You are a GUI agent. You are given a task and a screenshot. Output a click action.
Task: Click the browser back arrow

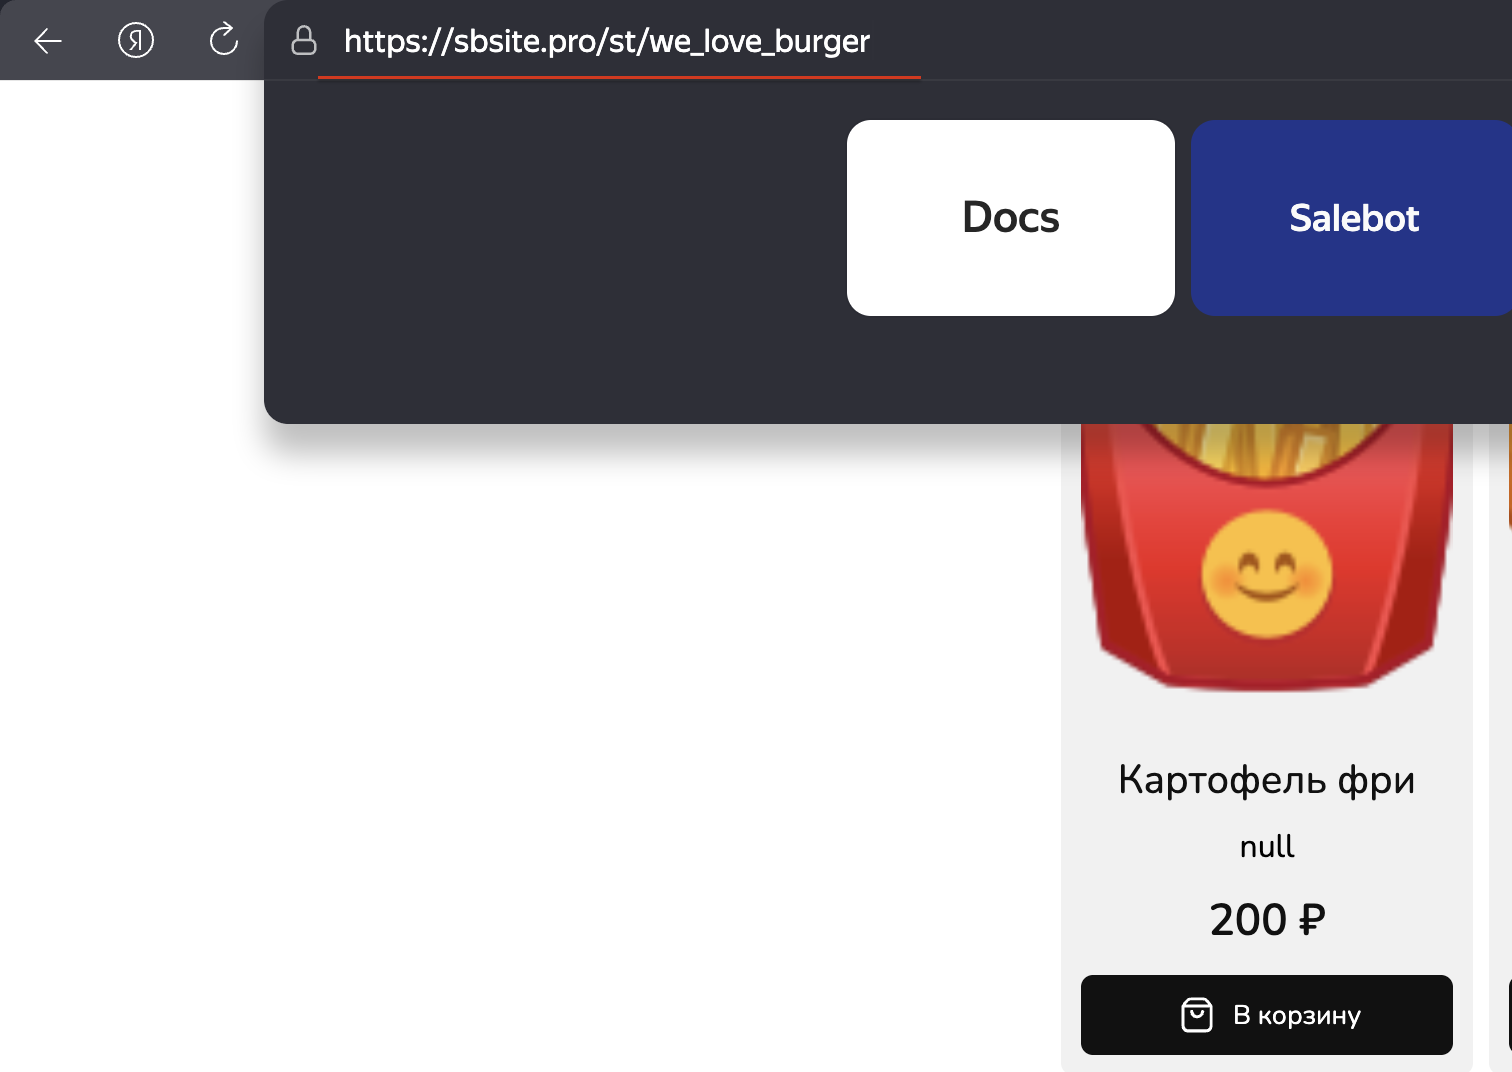tap(48, 41)
